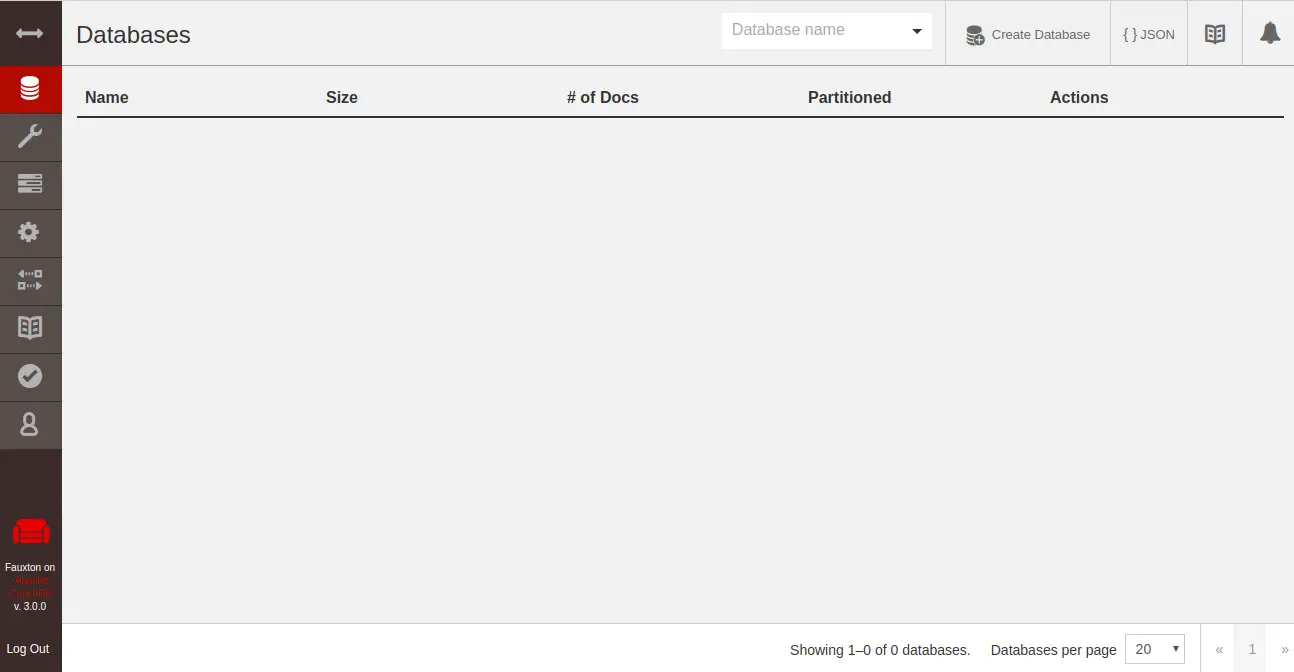Click the Log Out link
This screenshot has height=672, width=1294.
coord(28,649)
